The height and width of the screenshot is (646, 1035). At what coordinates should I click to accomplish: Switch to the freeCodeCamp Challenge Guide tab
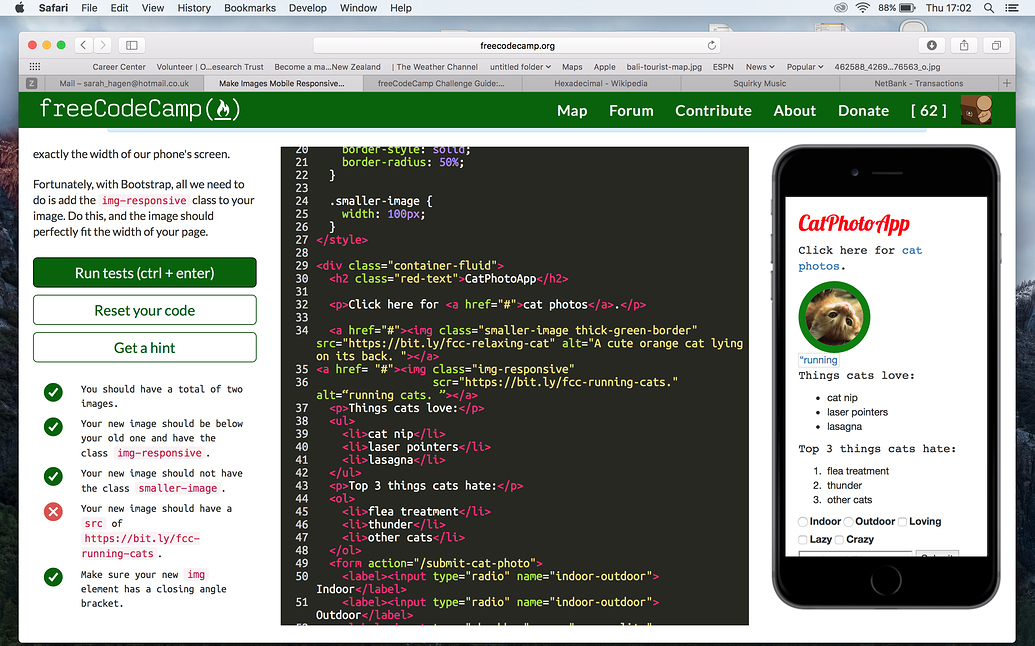click(x=441, y=83)
